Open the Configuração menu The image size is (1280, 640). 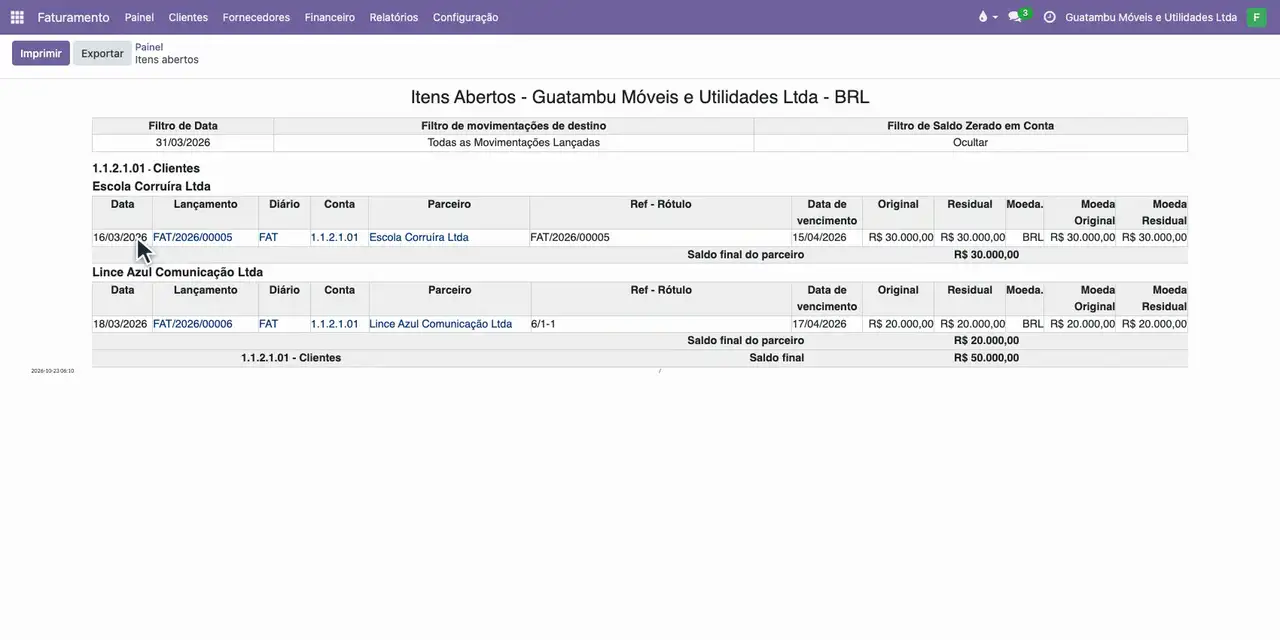pyautogui.click(x=465, y=17)
